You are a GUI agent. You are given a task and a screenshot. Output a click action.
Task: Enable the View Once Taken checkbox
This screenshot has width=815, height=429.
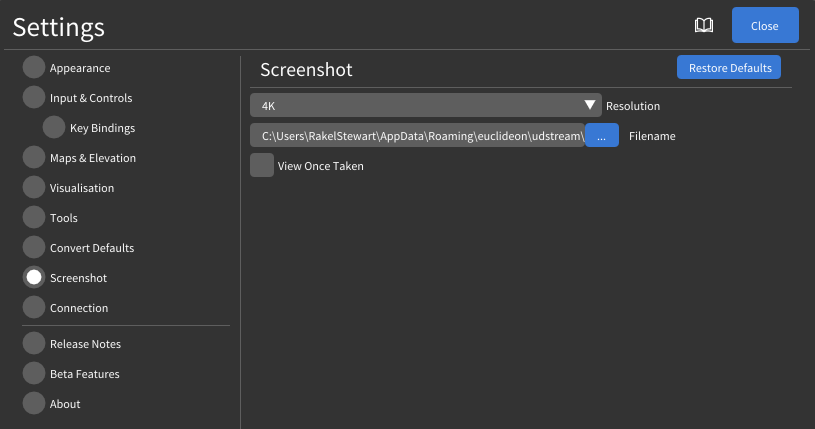pos(262,166)
